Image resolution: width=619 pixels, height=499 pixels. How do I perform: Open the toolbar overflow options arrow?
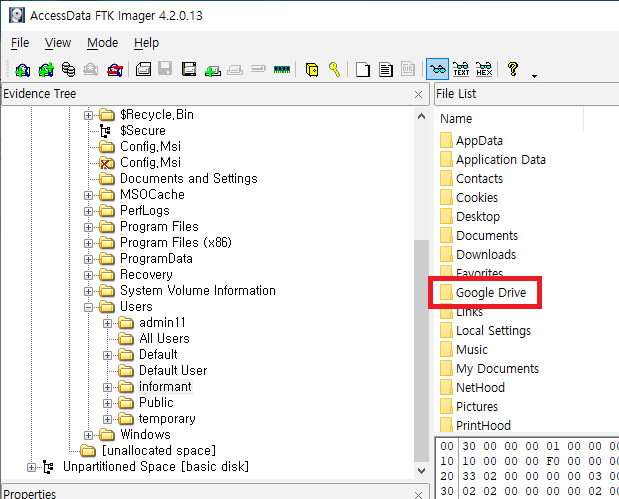[x=534, y=76]
